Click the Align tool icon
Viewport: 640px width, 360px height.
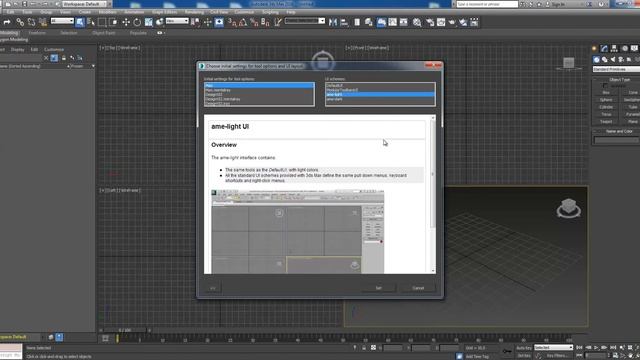click(x=344, y=22)
